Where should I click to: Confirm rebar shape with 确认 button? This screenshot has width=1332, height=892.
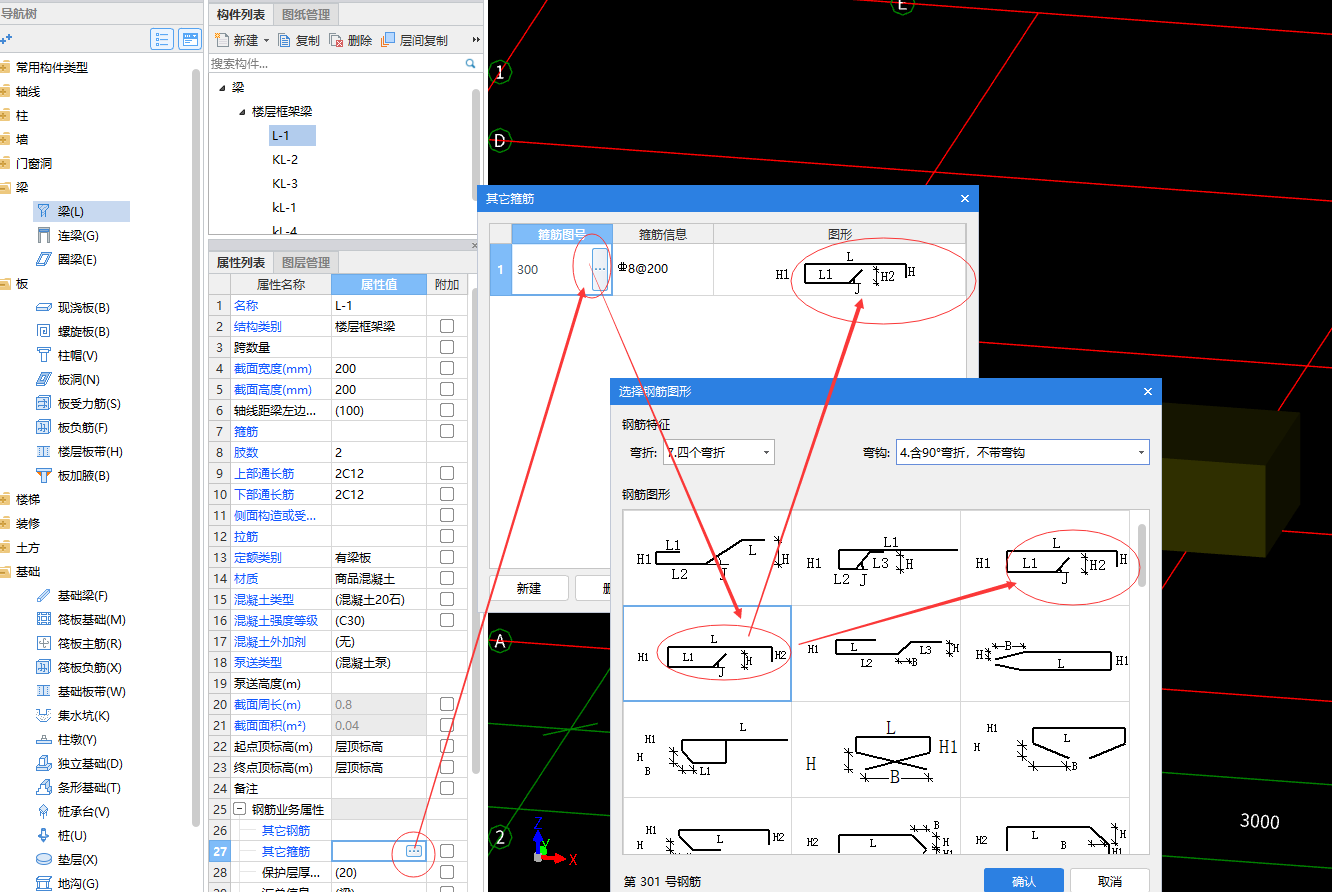1023,881
